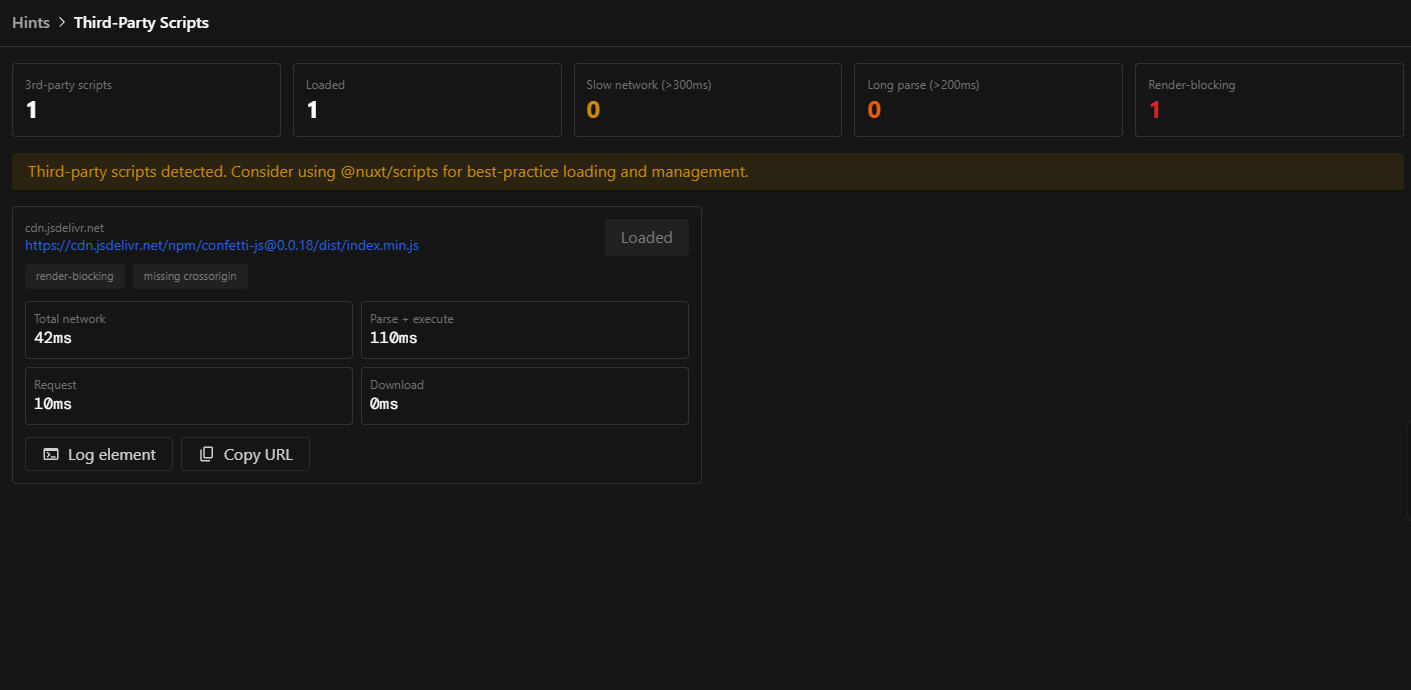
Task: Click the Loaded summary stat card
Action: click(x=427, y=100)
